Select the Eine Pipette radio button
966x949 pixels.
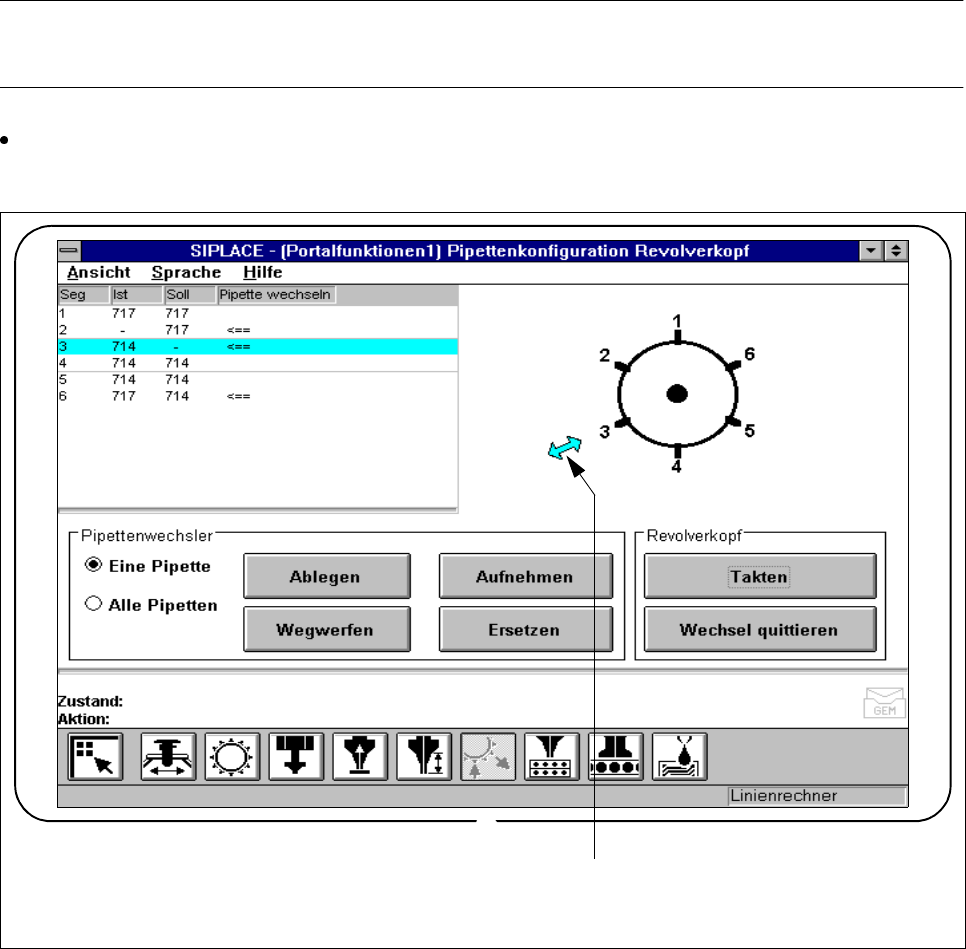pyautogui.click(x=93, y=564)
